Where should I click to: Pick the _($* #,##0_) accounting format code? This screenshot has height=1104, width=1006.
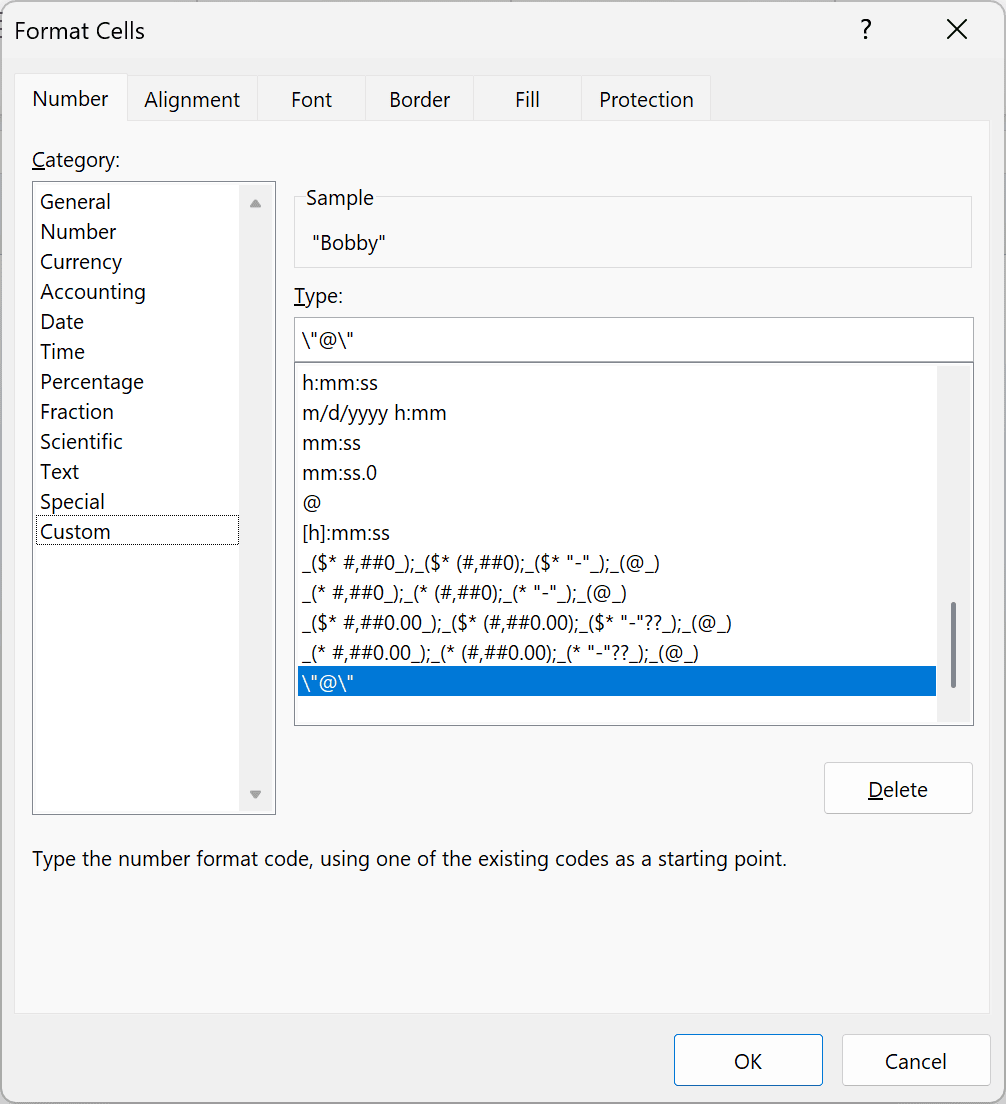[617, 563]
